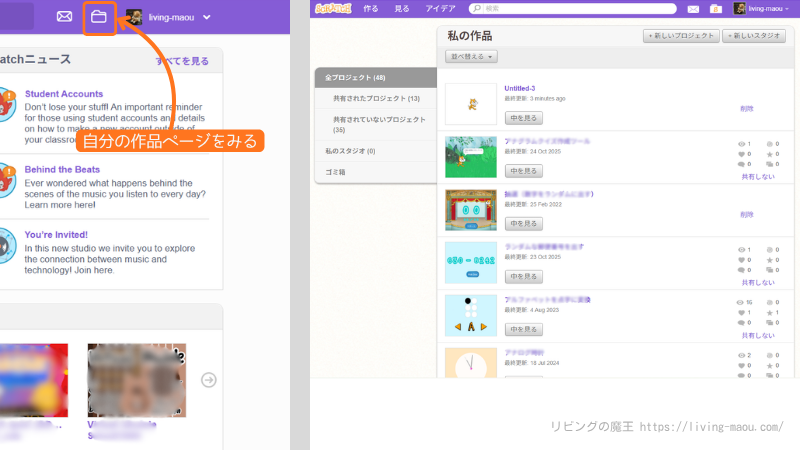
Task: Open the アイデア menu item
Action: [439, 8]
